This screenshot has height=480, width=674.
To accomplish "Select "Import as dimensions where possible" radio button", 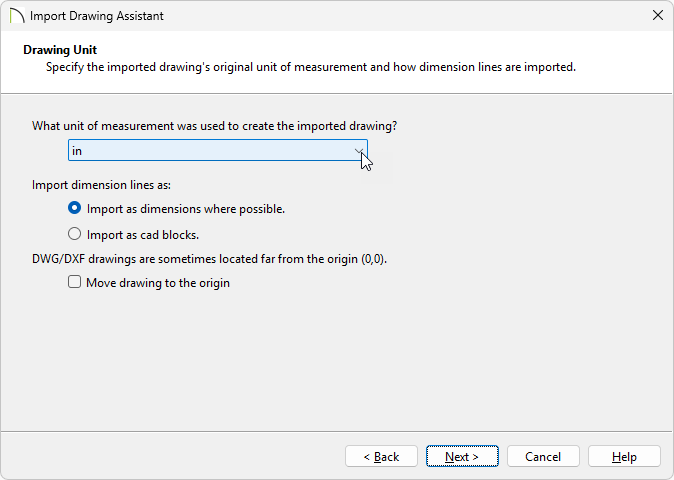I will point(75,209).
